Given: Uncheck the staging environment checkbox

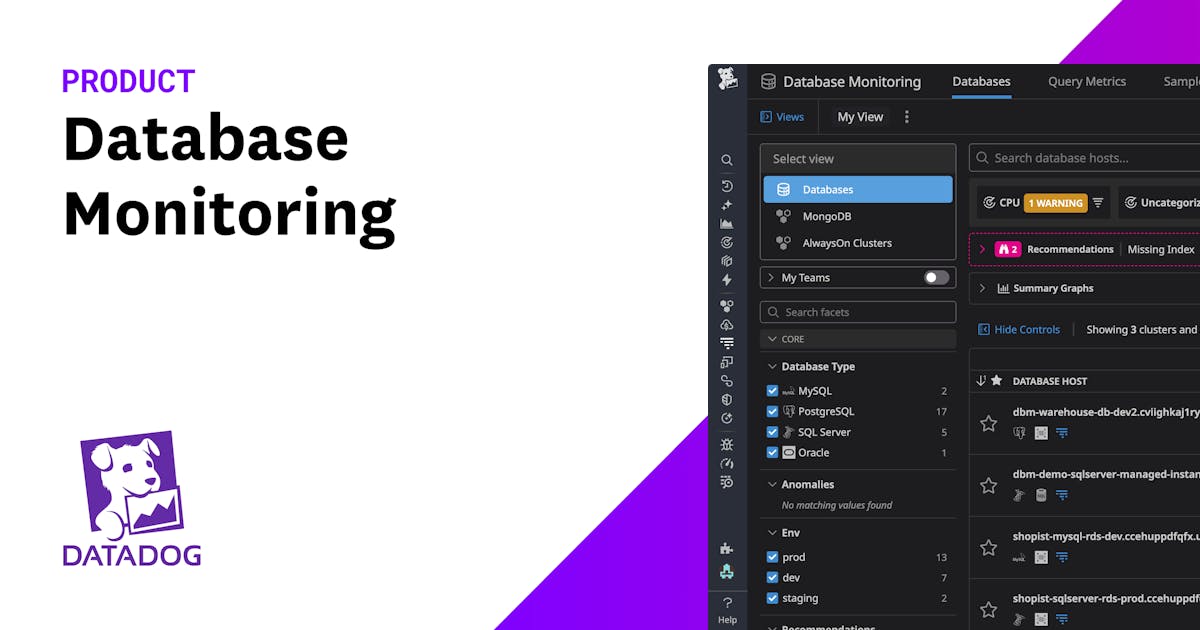Looking at the screenshot, I should tap(772, 598).
